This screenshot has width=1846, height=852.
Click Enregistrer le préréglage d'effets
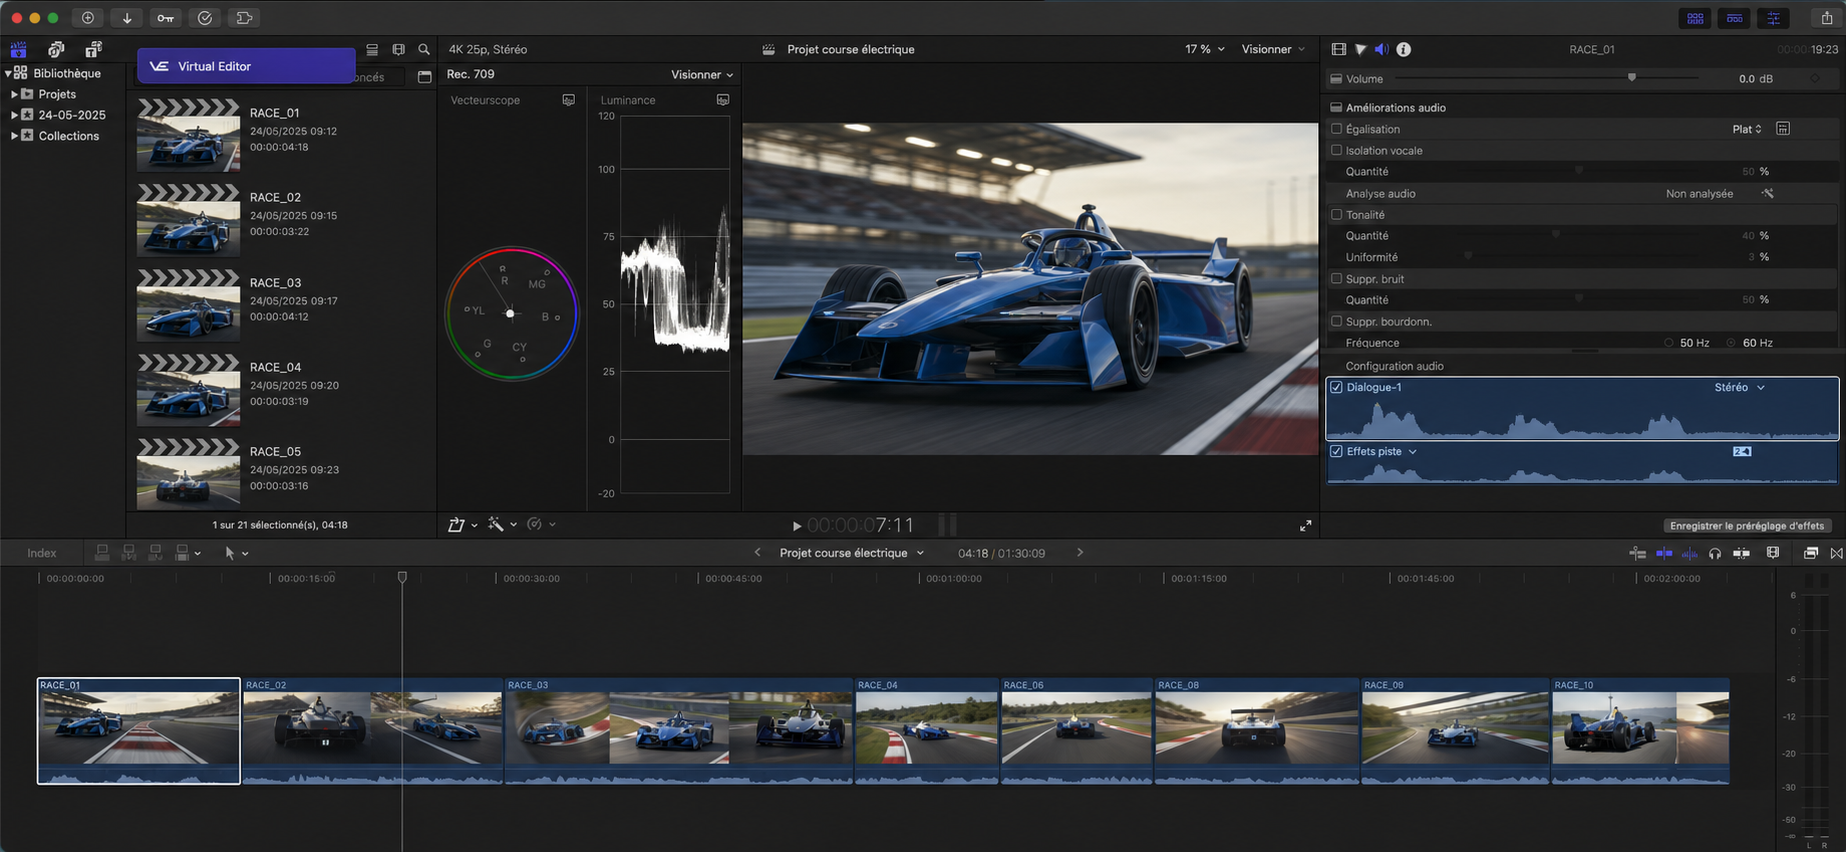[x=1747, y=525]
